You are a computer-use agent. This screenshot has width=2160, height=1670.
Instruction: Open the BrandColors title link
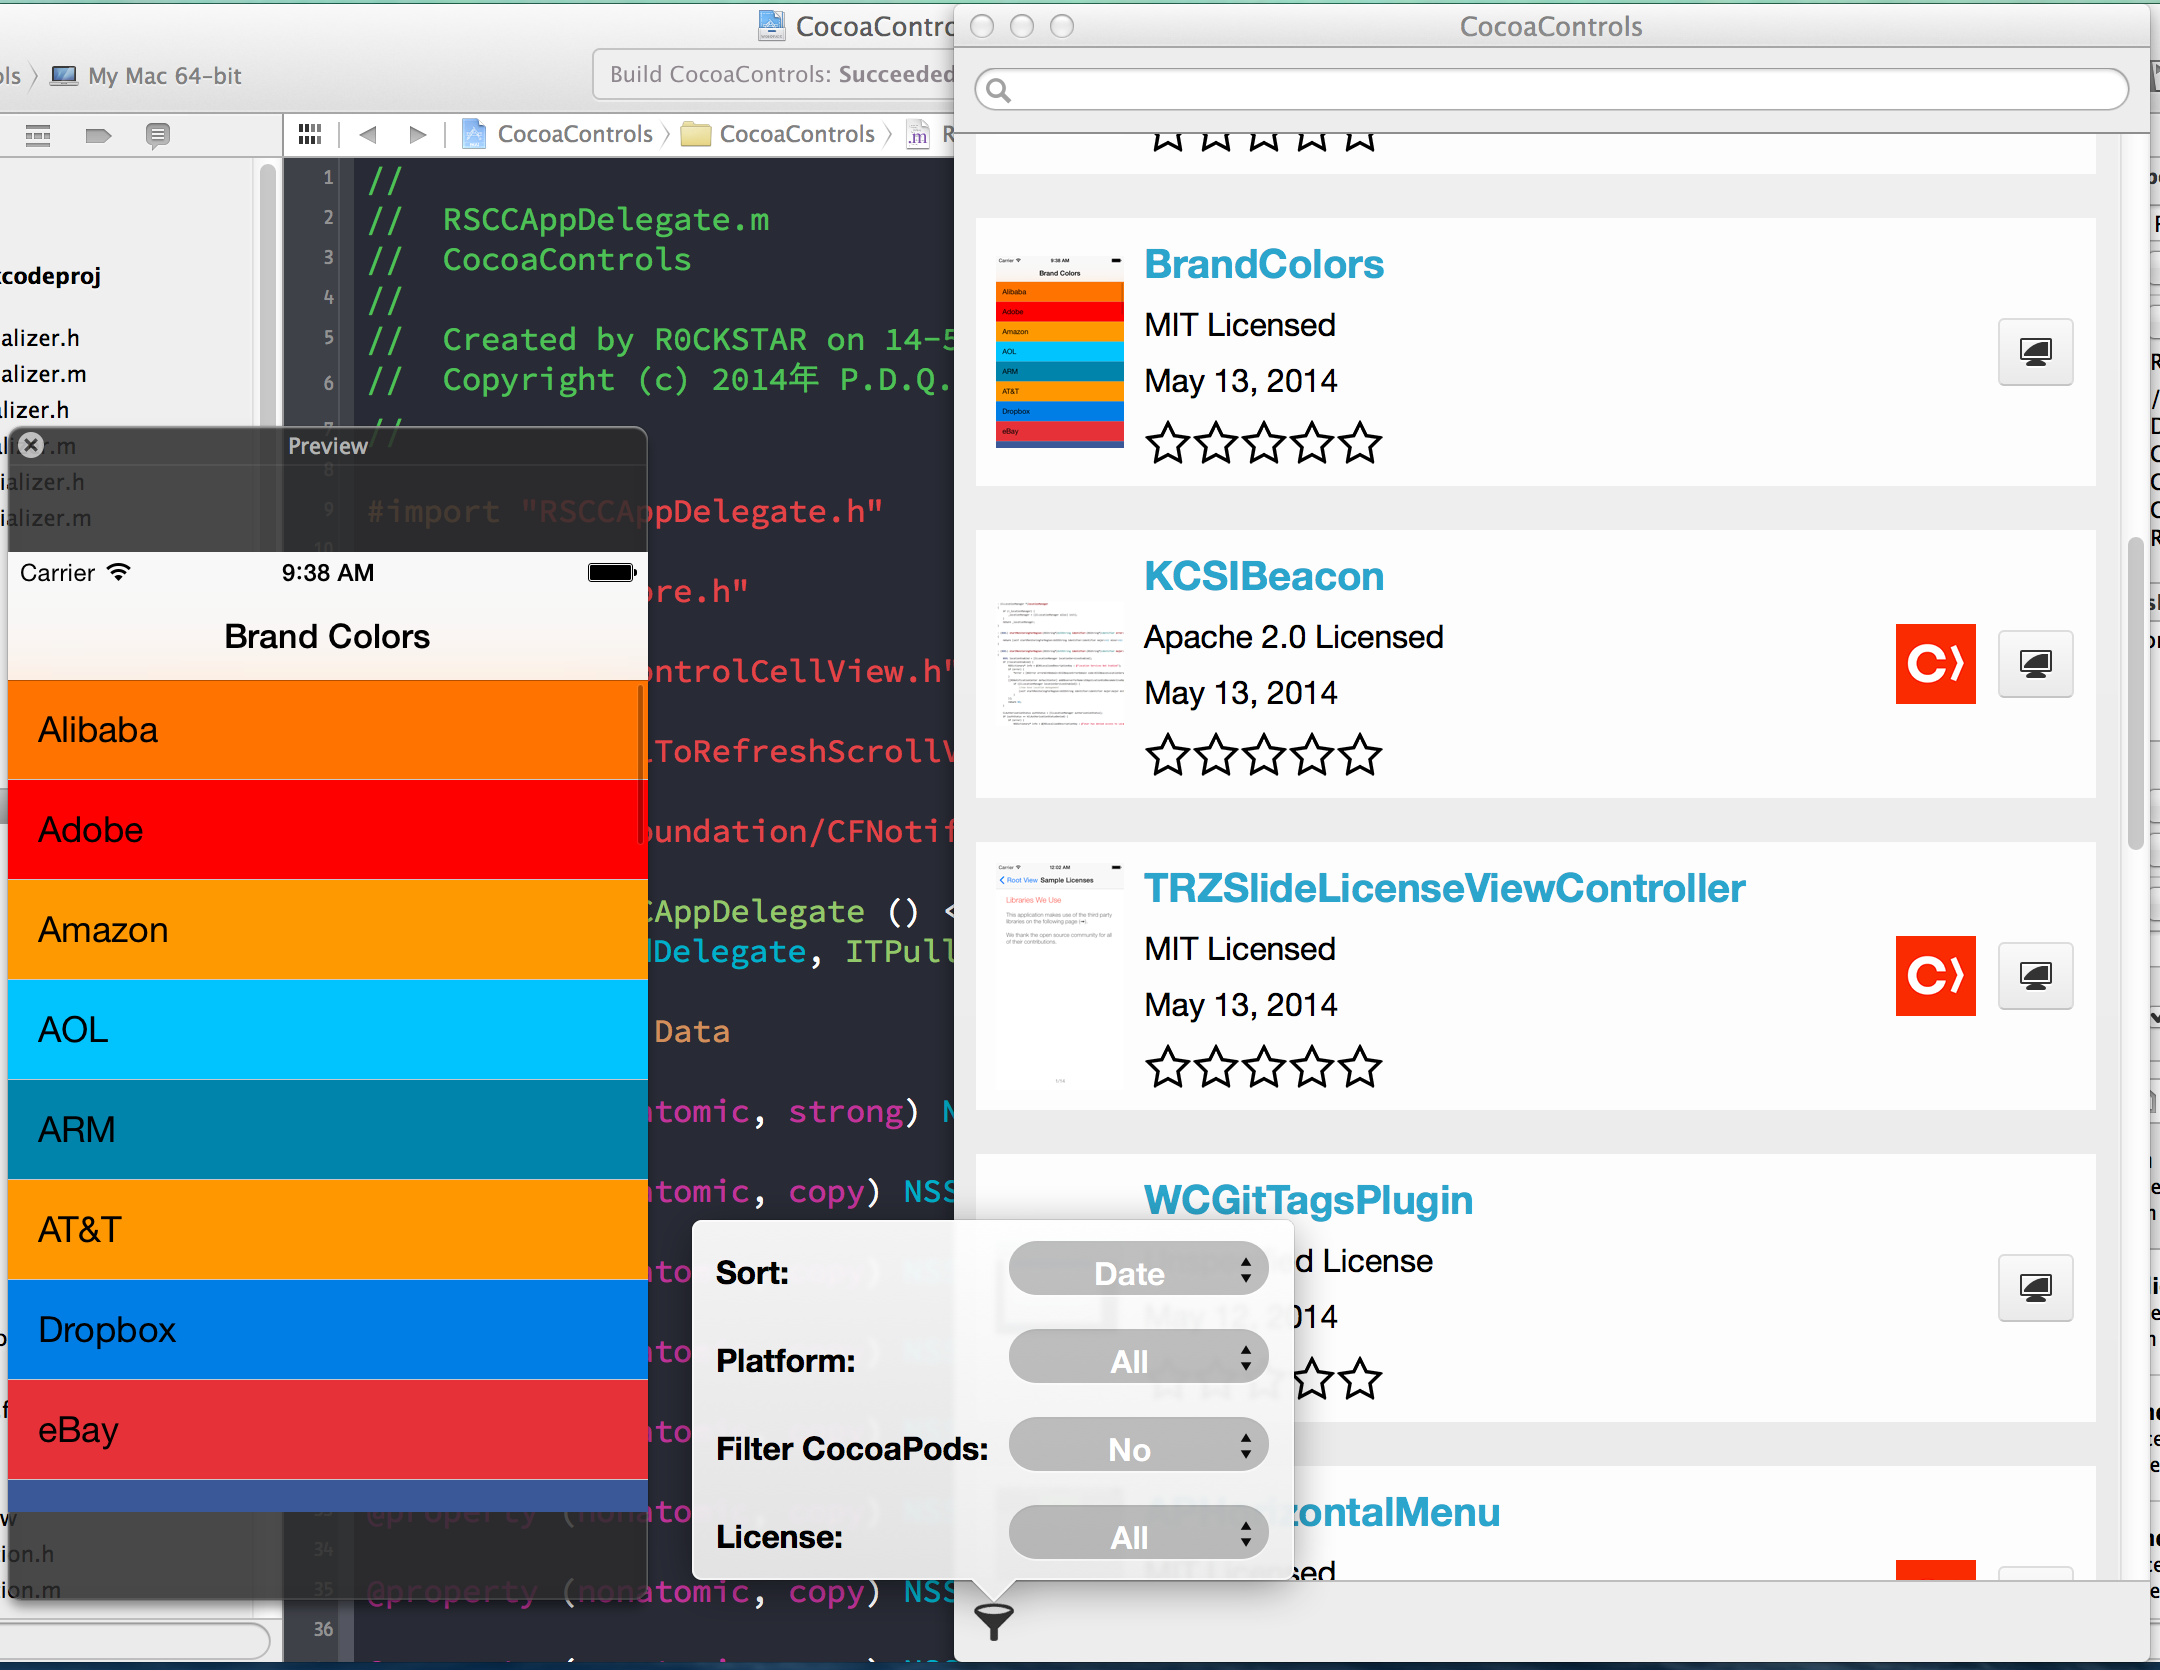pos(1263,265)
